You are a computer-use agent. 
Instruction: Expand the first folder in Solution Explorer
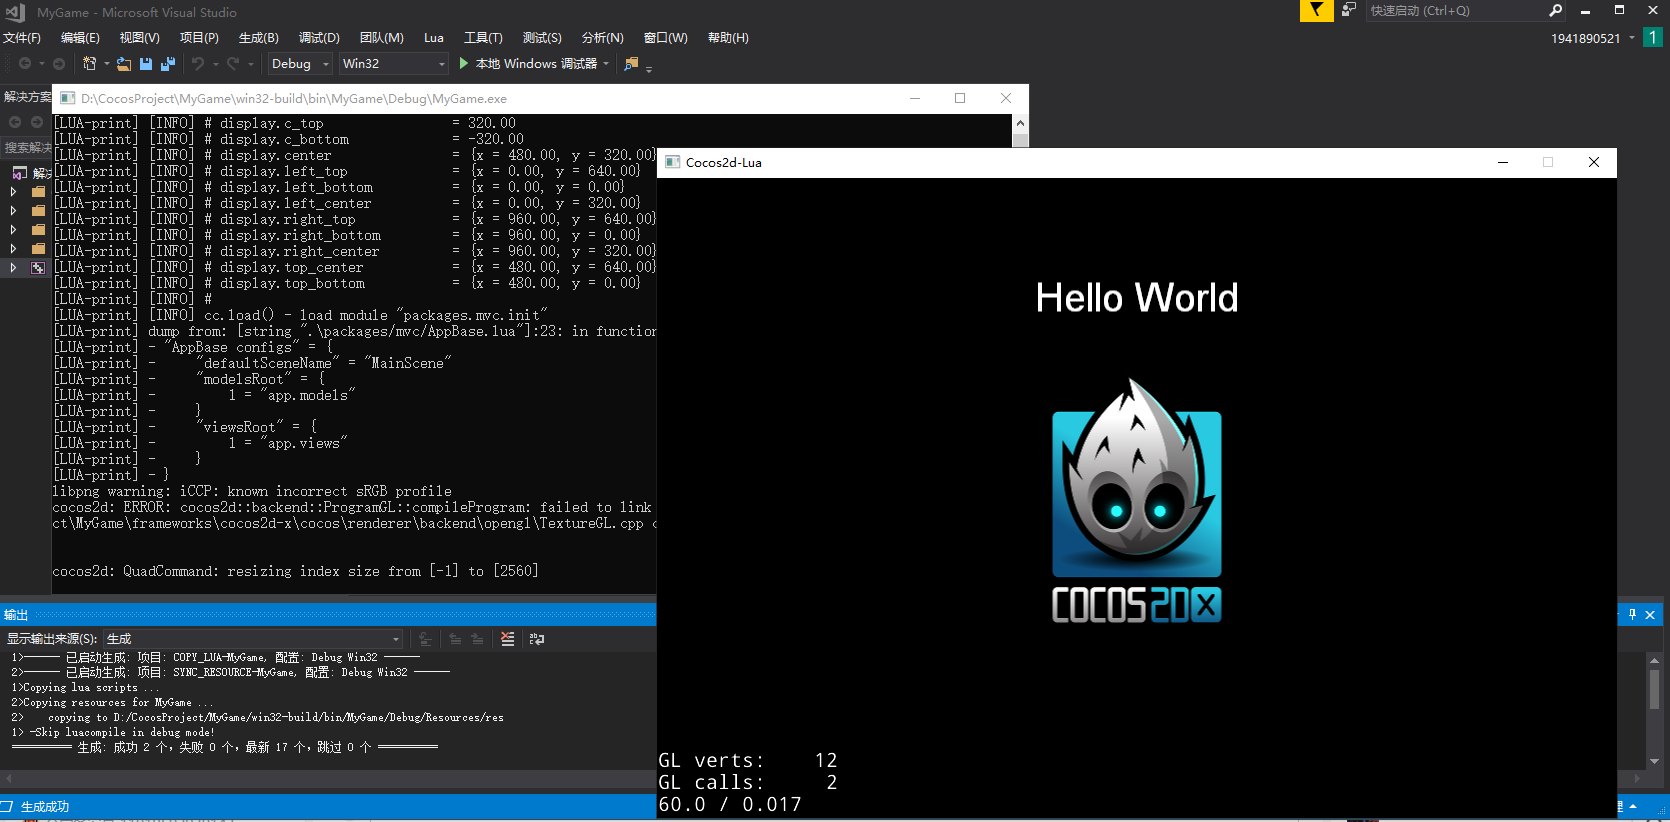[x=13, y=191]
